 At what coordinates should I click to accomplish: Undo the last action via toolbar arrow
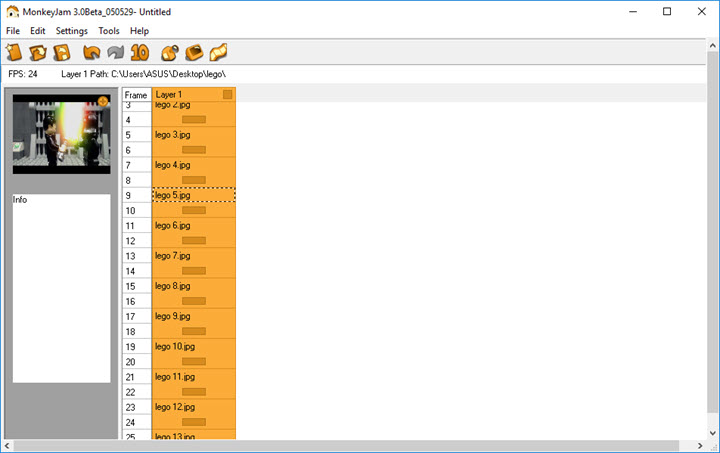[91, 53]
